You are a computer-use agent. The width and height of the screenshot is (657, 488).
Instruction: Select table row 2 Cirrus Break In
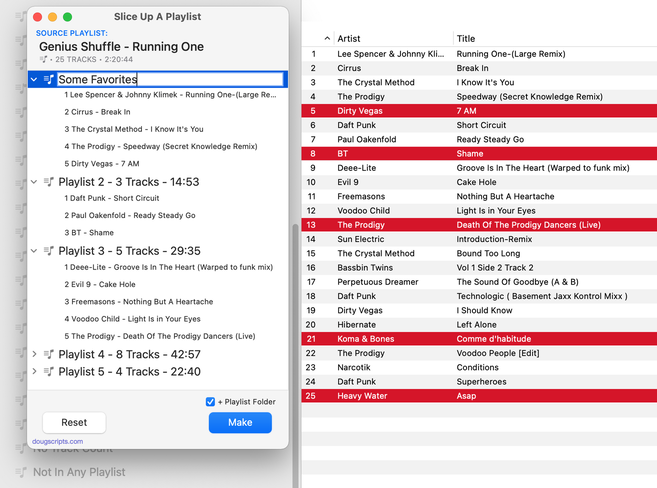coord(479,68)
